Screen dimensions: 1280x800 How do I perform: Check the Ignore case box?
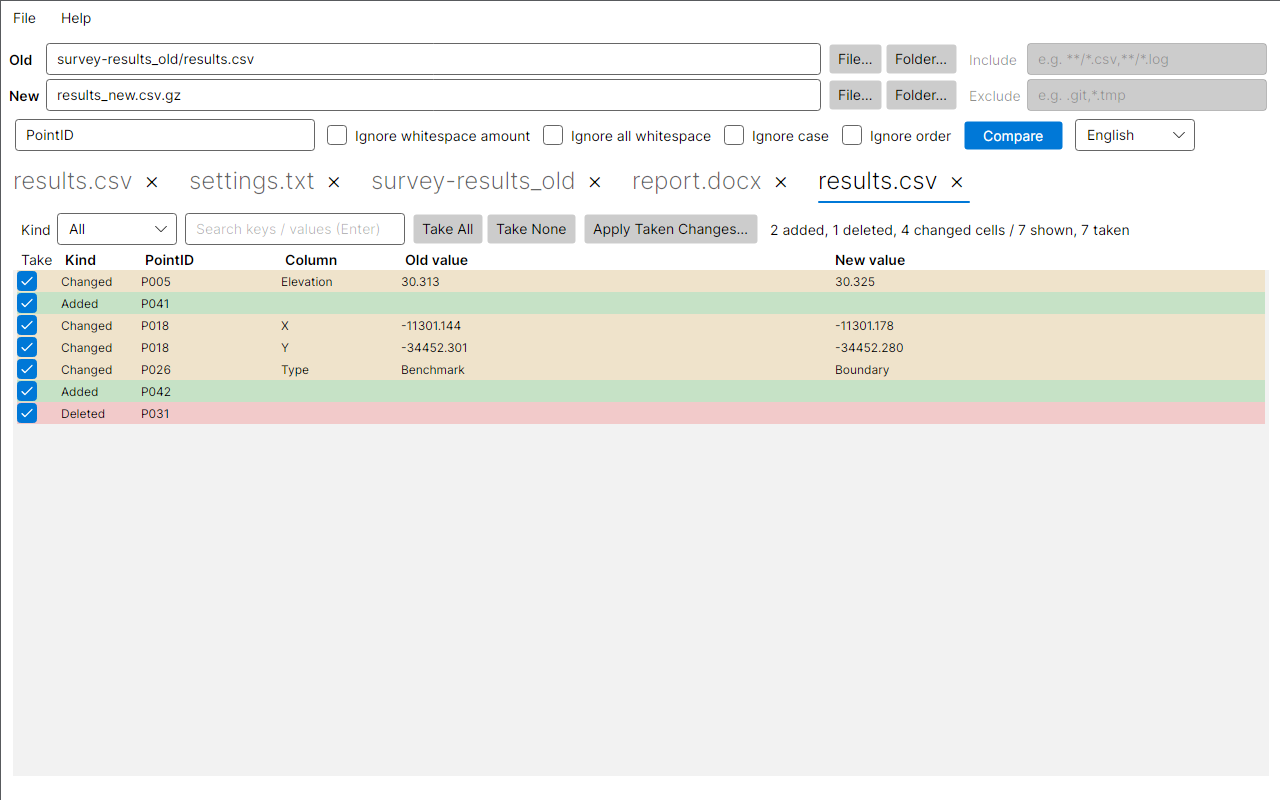pos(734,135)
